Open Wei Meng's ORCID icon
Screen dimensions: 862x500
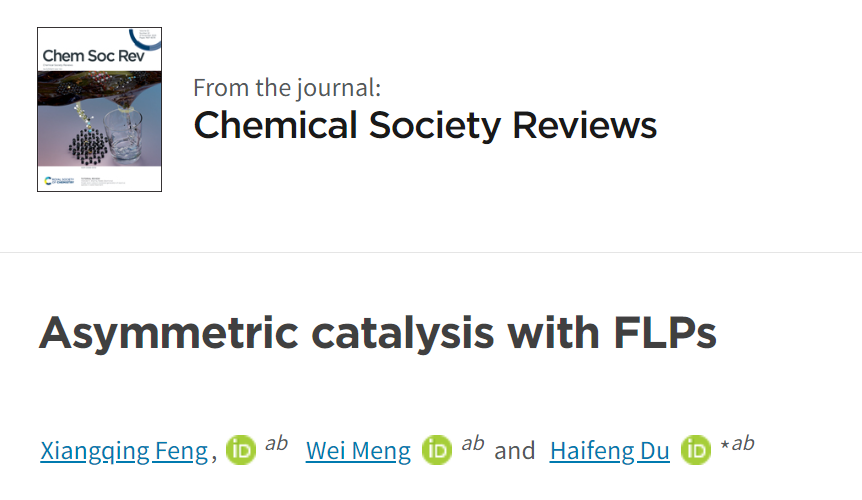437,450
